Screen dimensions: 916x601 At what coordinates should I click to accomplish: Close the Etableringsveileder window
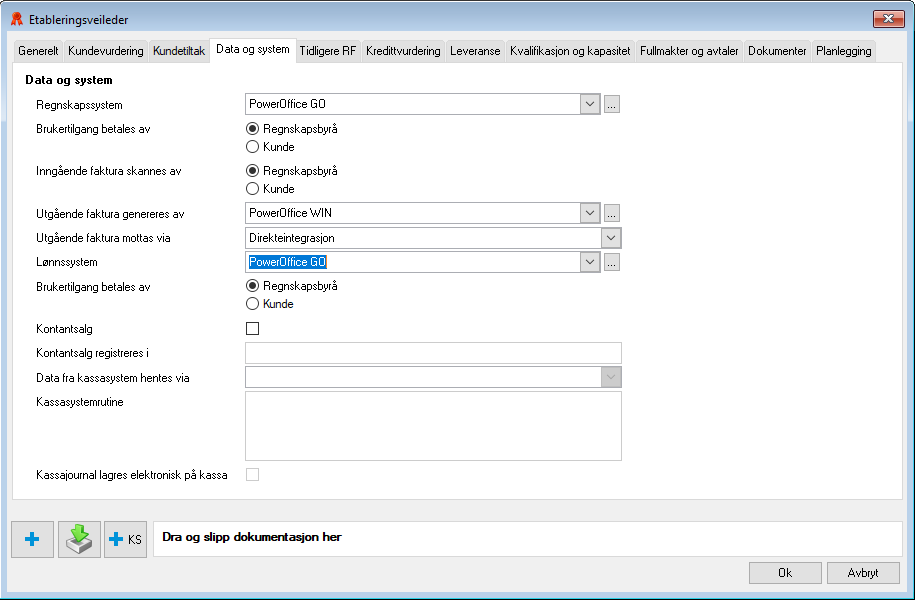coord(888,19)
